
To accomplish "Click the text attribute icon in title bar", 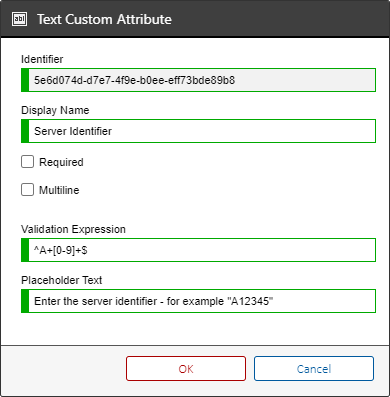I will click(x=19, y=19).
